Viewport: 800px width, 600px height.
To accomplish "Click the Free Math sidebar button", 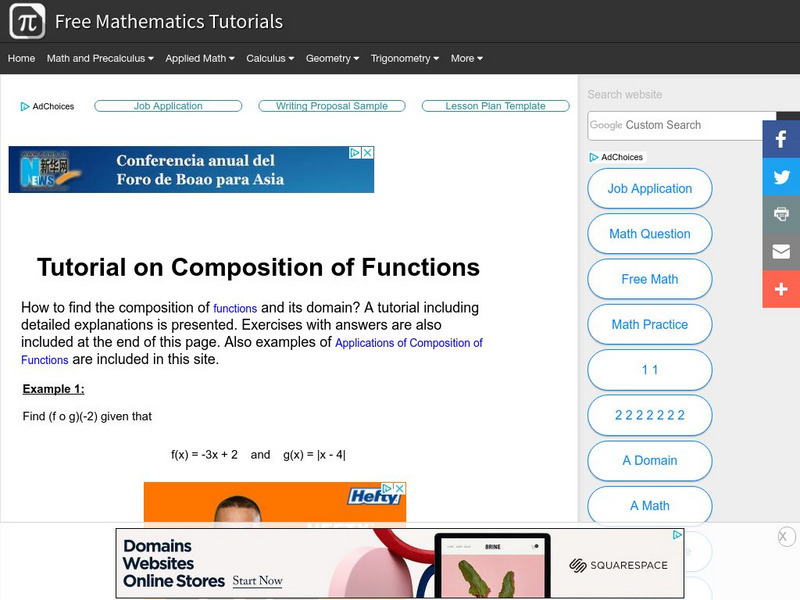I will pos(649,279).
